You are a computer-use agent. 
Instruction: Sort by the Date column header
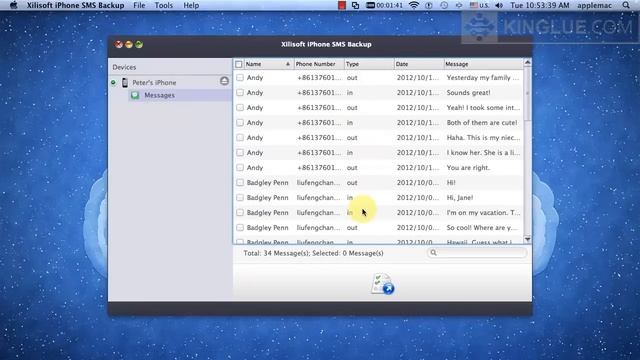click(x=419, y=64)
